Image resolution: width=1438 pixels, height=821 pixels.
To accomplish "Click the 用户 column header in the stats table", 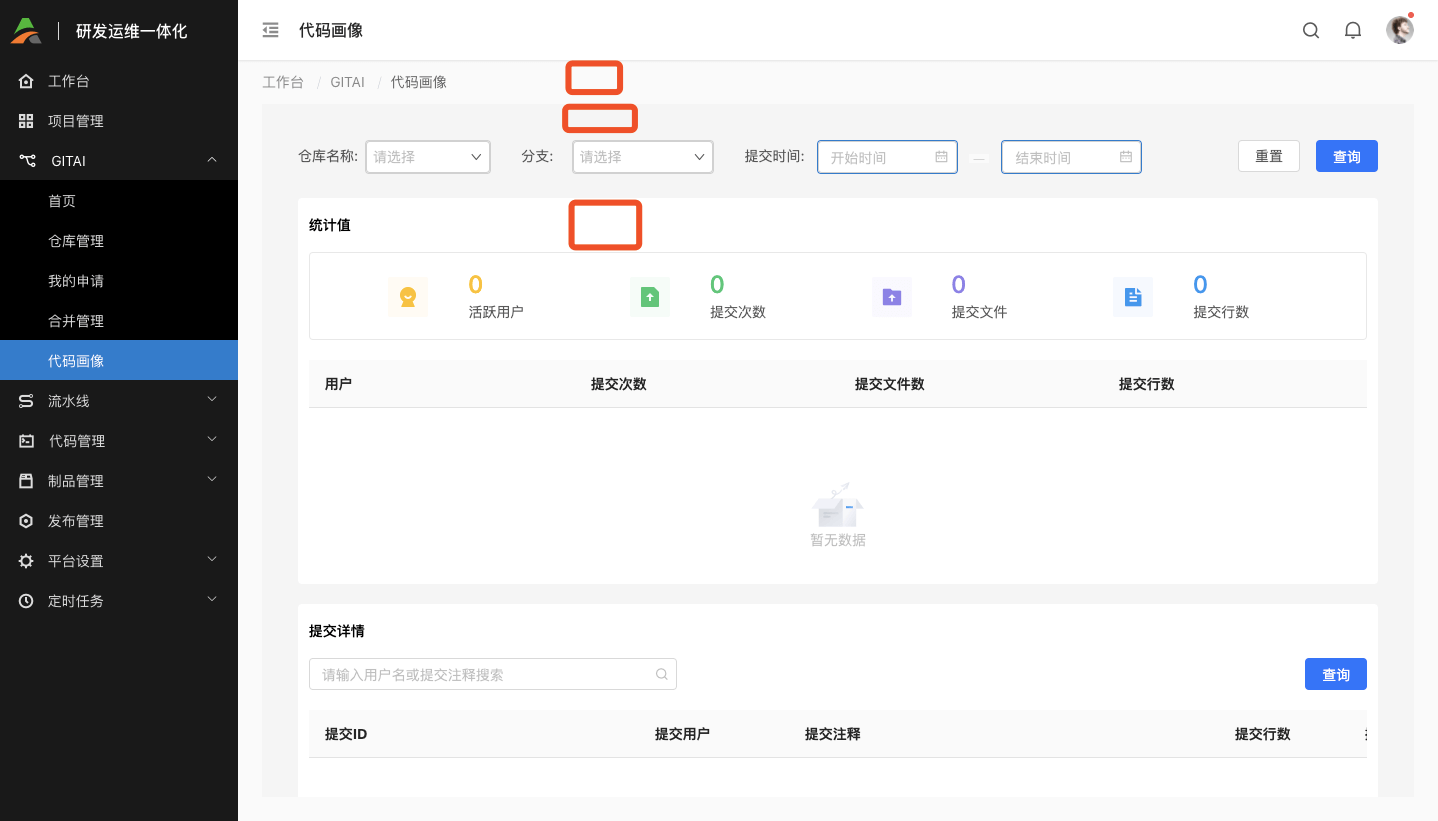I will (338, 384).
